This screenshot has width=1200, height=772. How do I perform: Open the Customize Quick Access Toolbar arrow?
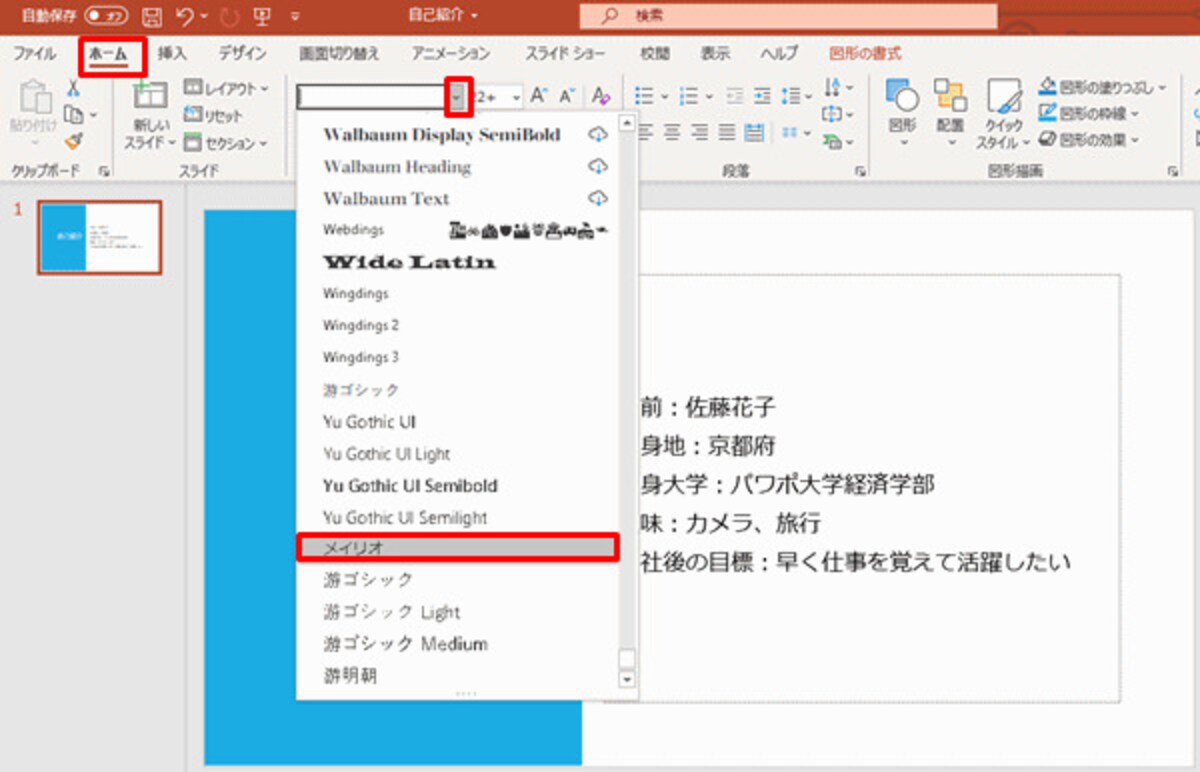click(x=295, y=17)
